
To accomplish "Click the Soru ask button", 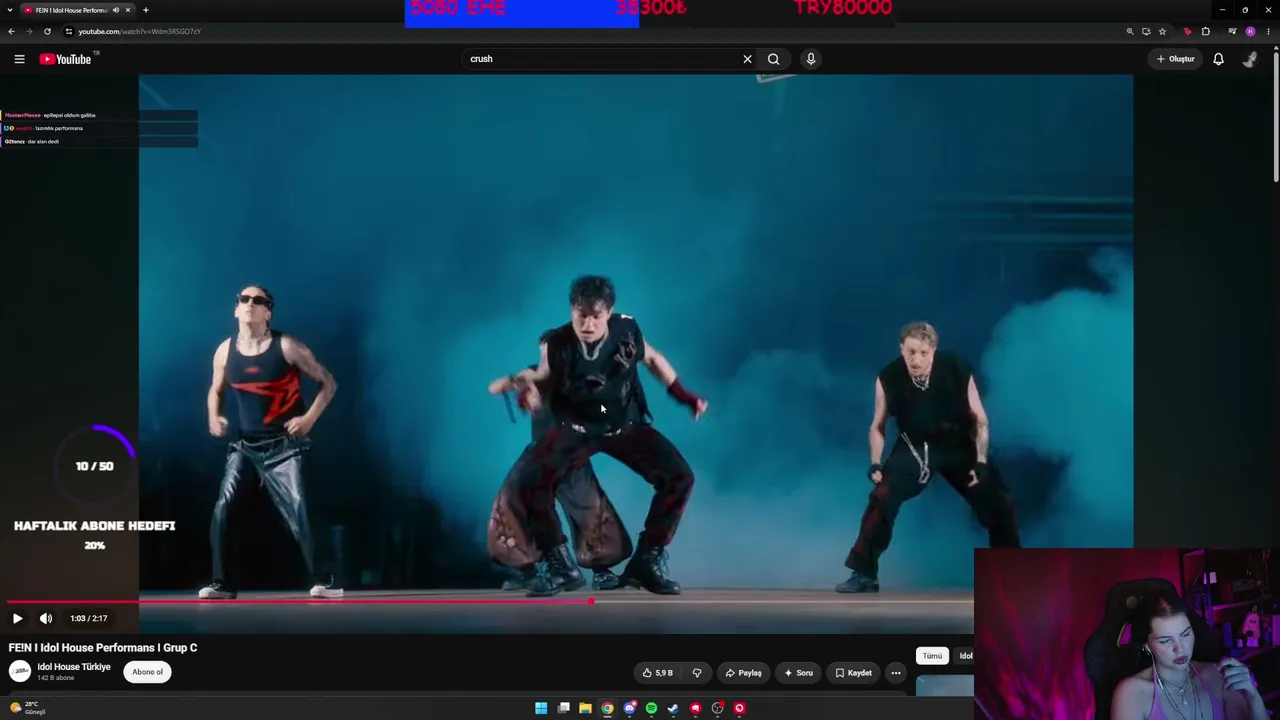I will [x=799, y=673].
